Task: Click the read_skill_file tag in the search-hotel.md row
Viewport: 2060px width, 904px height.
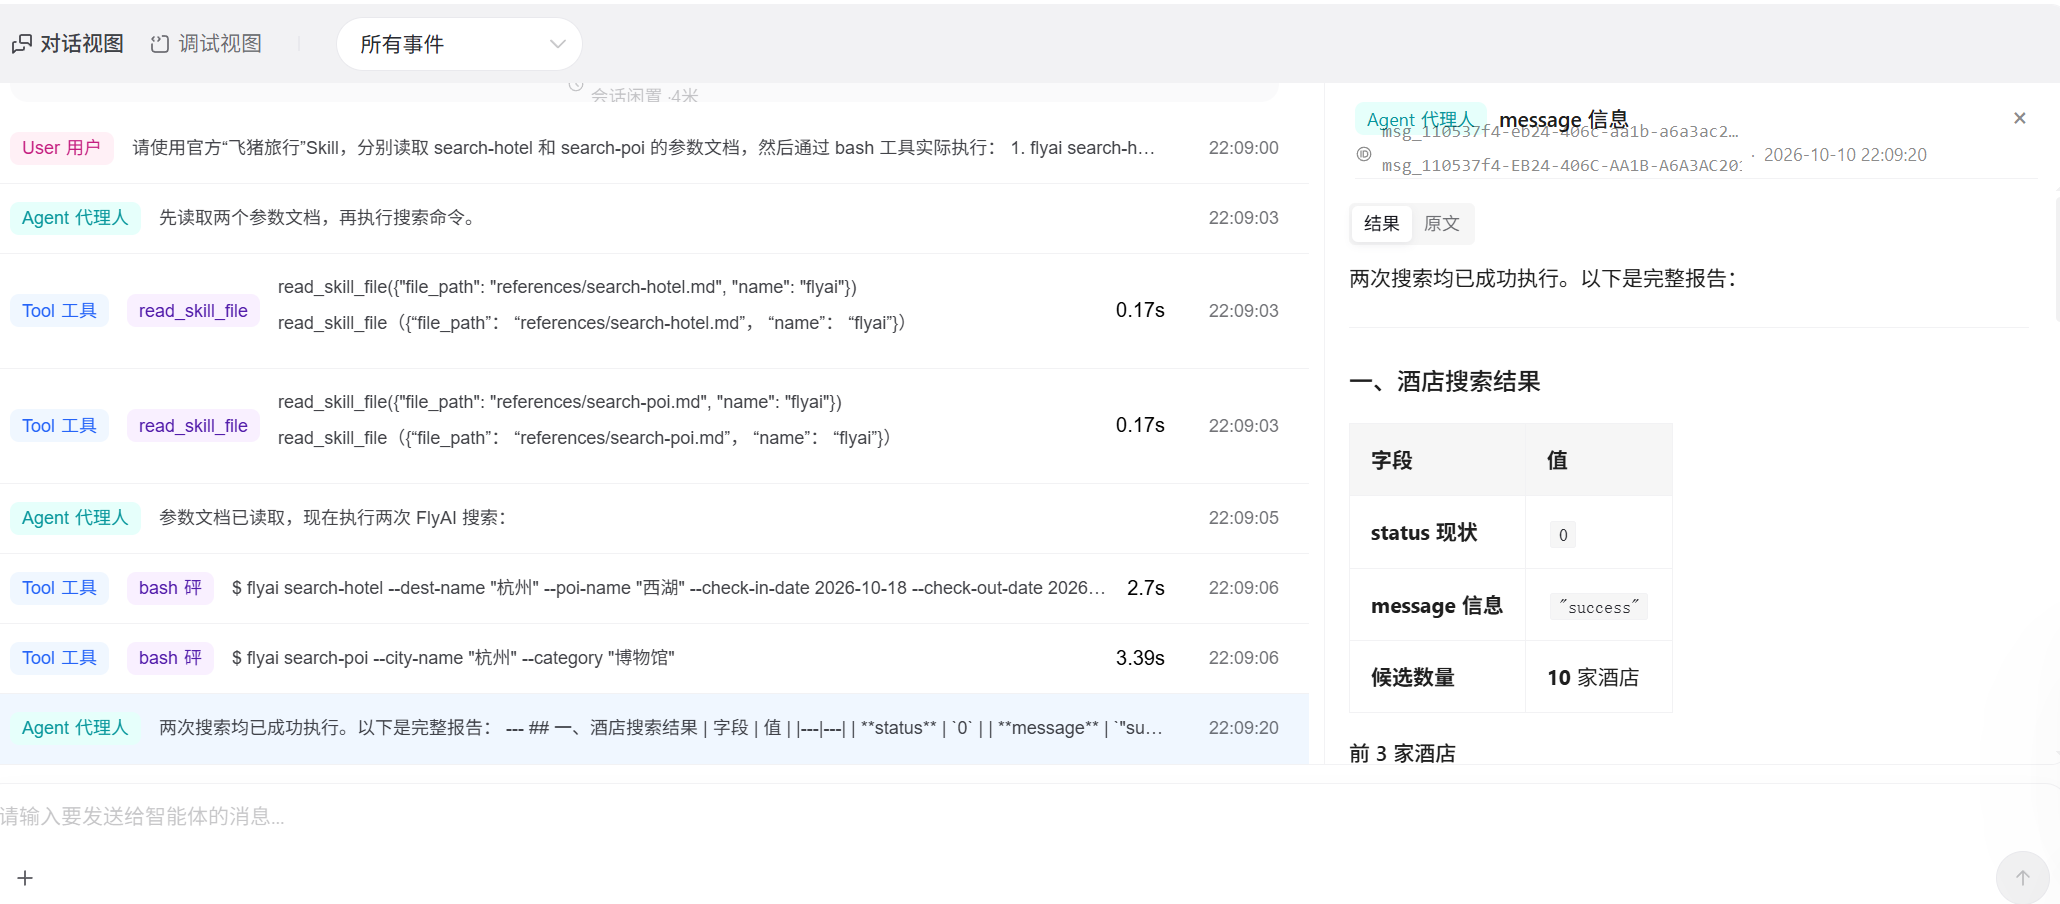Action: tap(193, 311)
